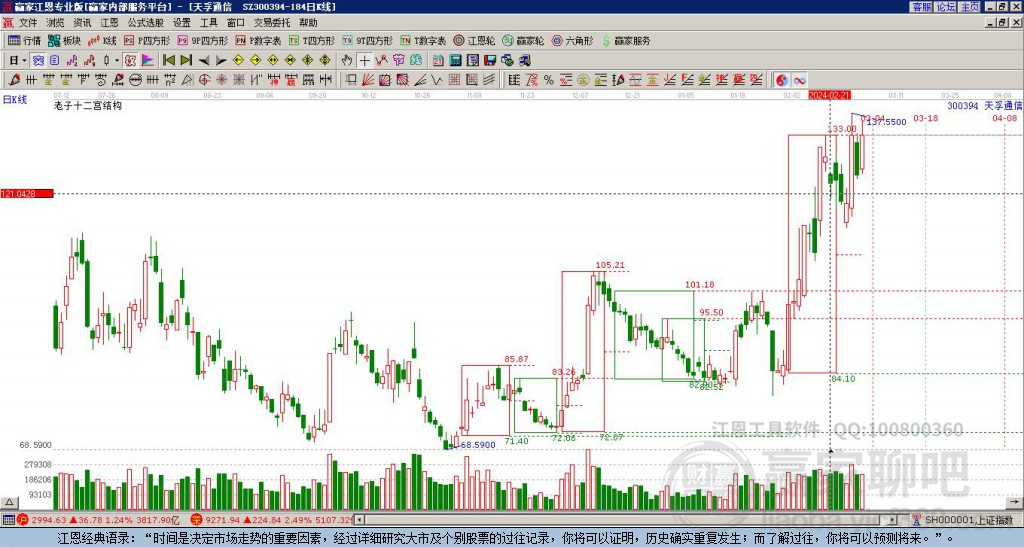
Task: Open the T数字表 tool
Action: (423, 40)
